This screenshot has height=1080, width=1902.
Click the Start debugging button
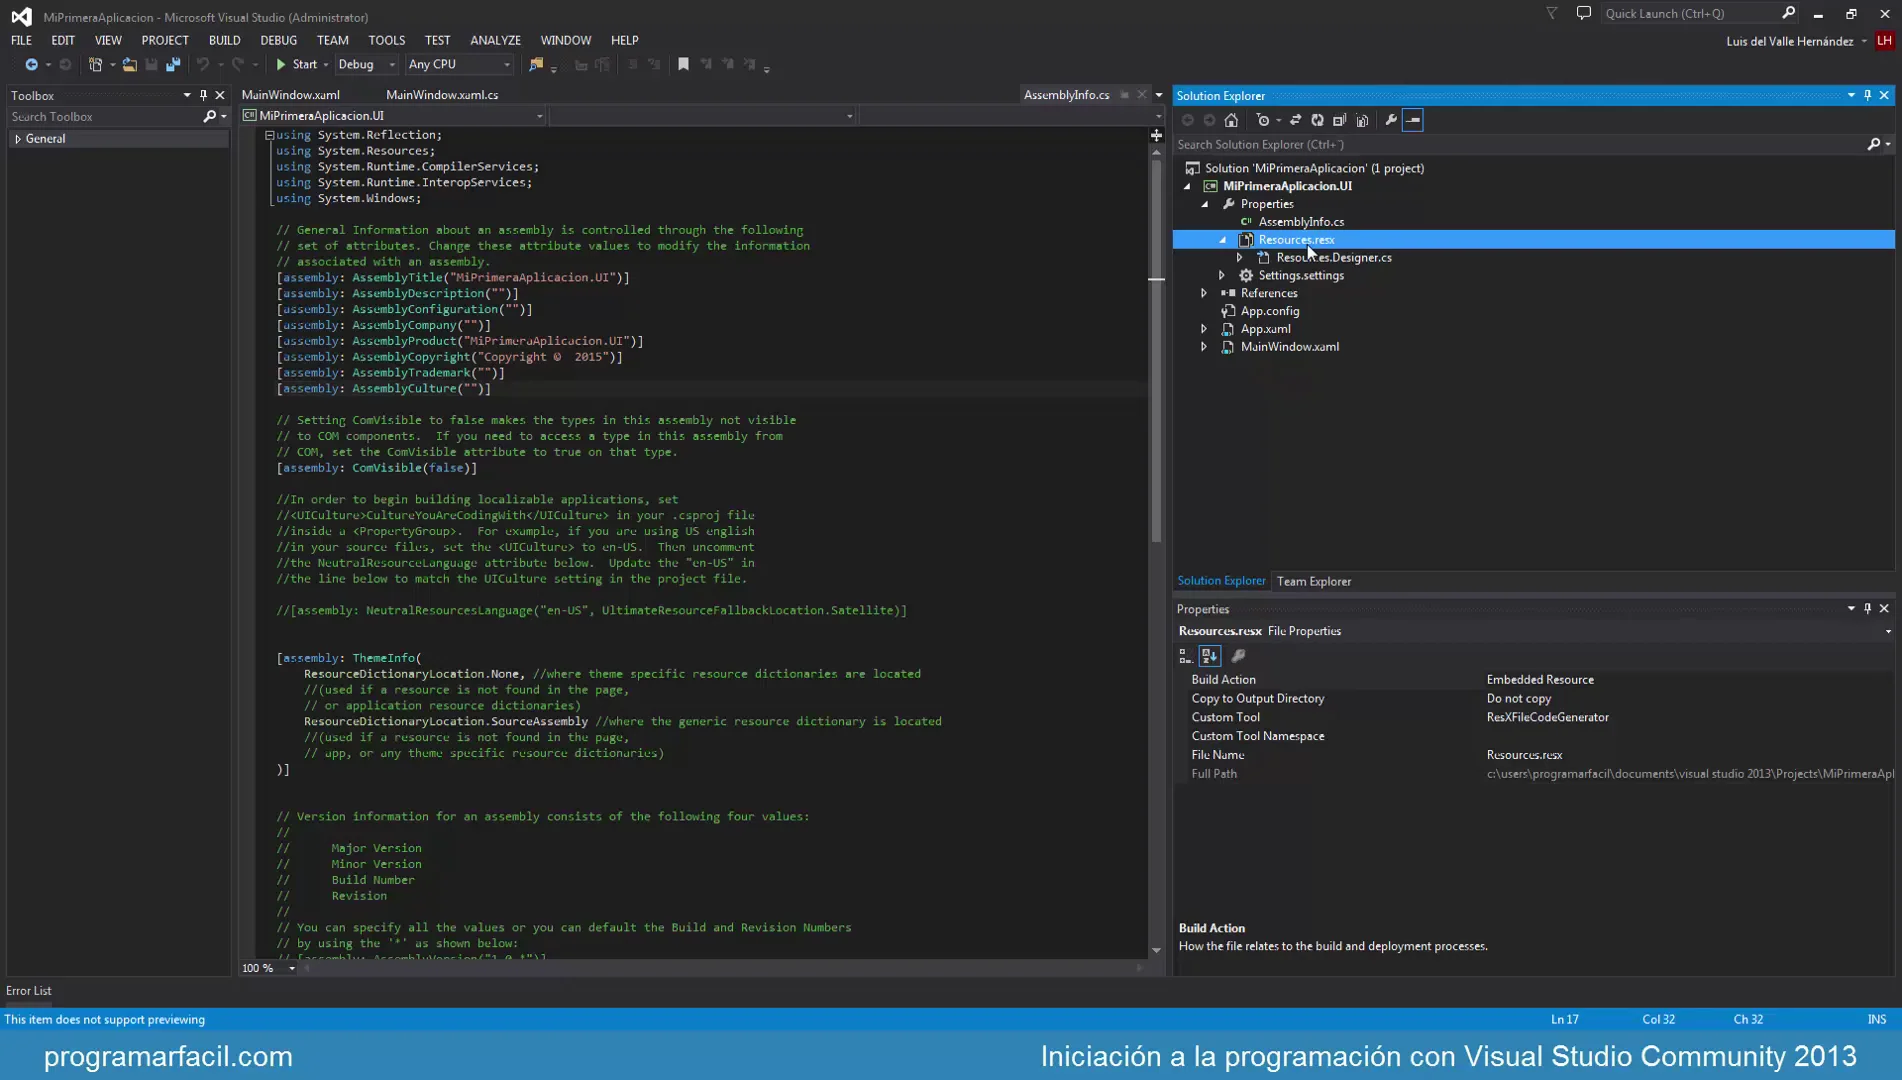point(297,64)
